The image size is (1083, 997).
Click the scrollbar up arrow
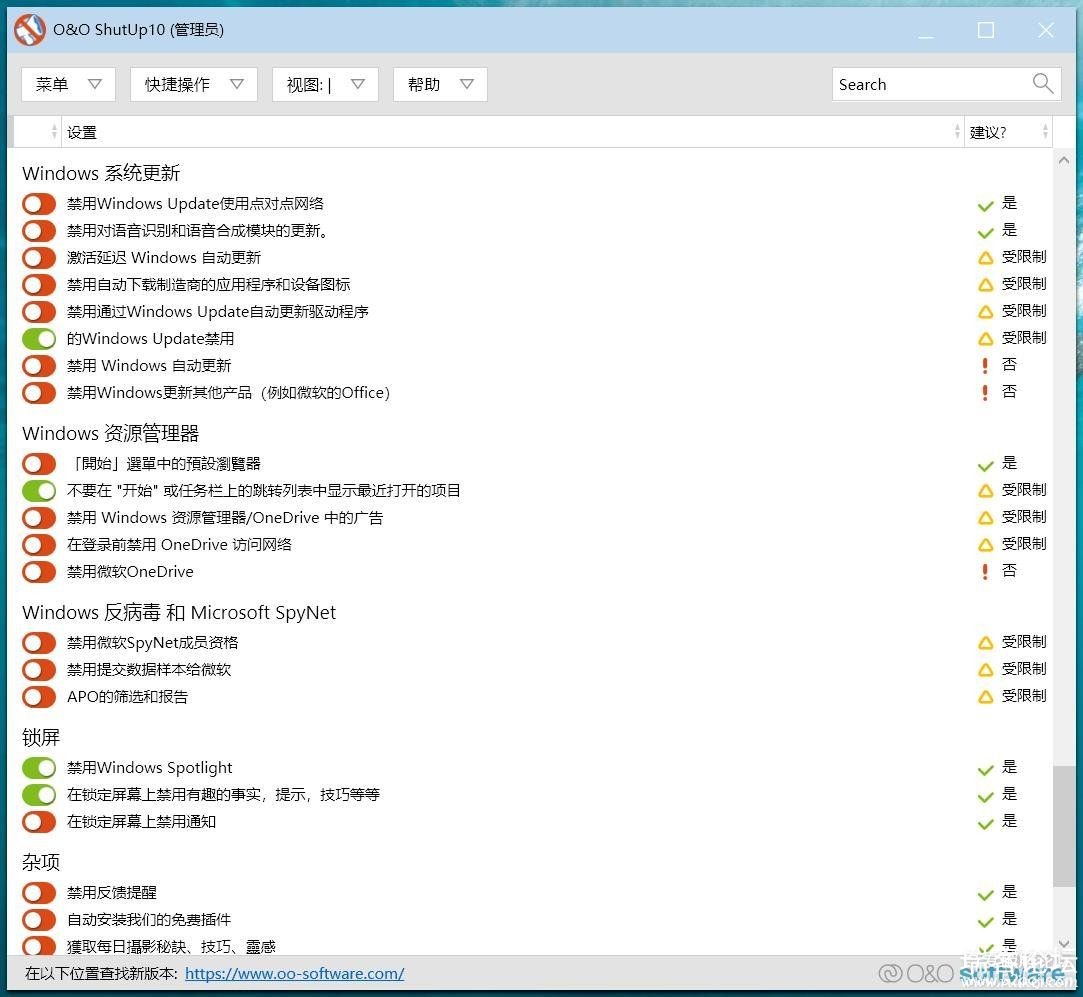[x=1064, y=160]
